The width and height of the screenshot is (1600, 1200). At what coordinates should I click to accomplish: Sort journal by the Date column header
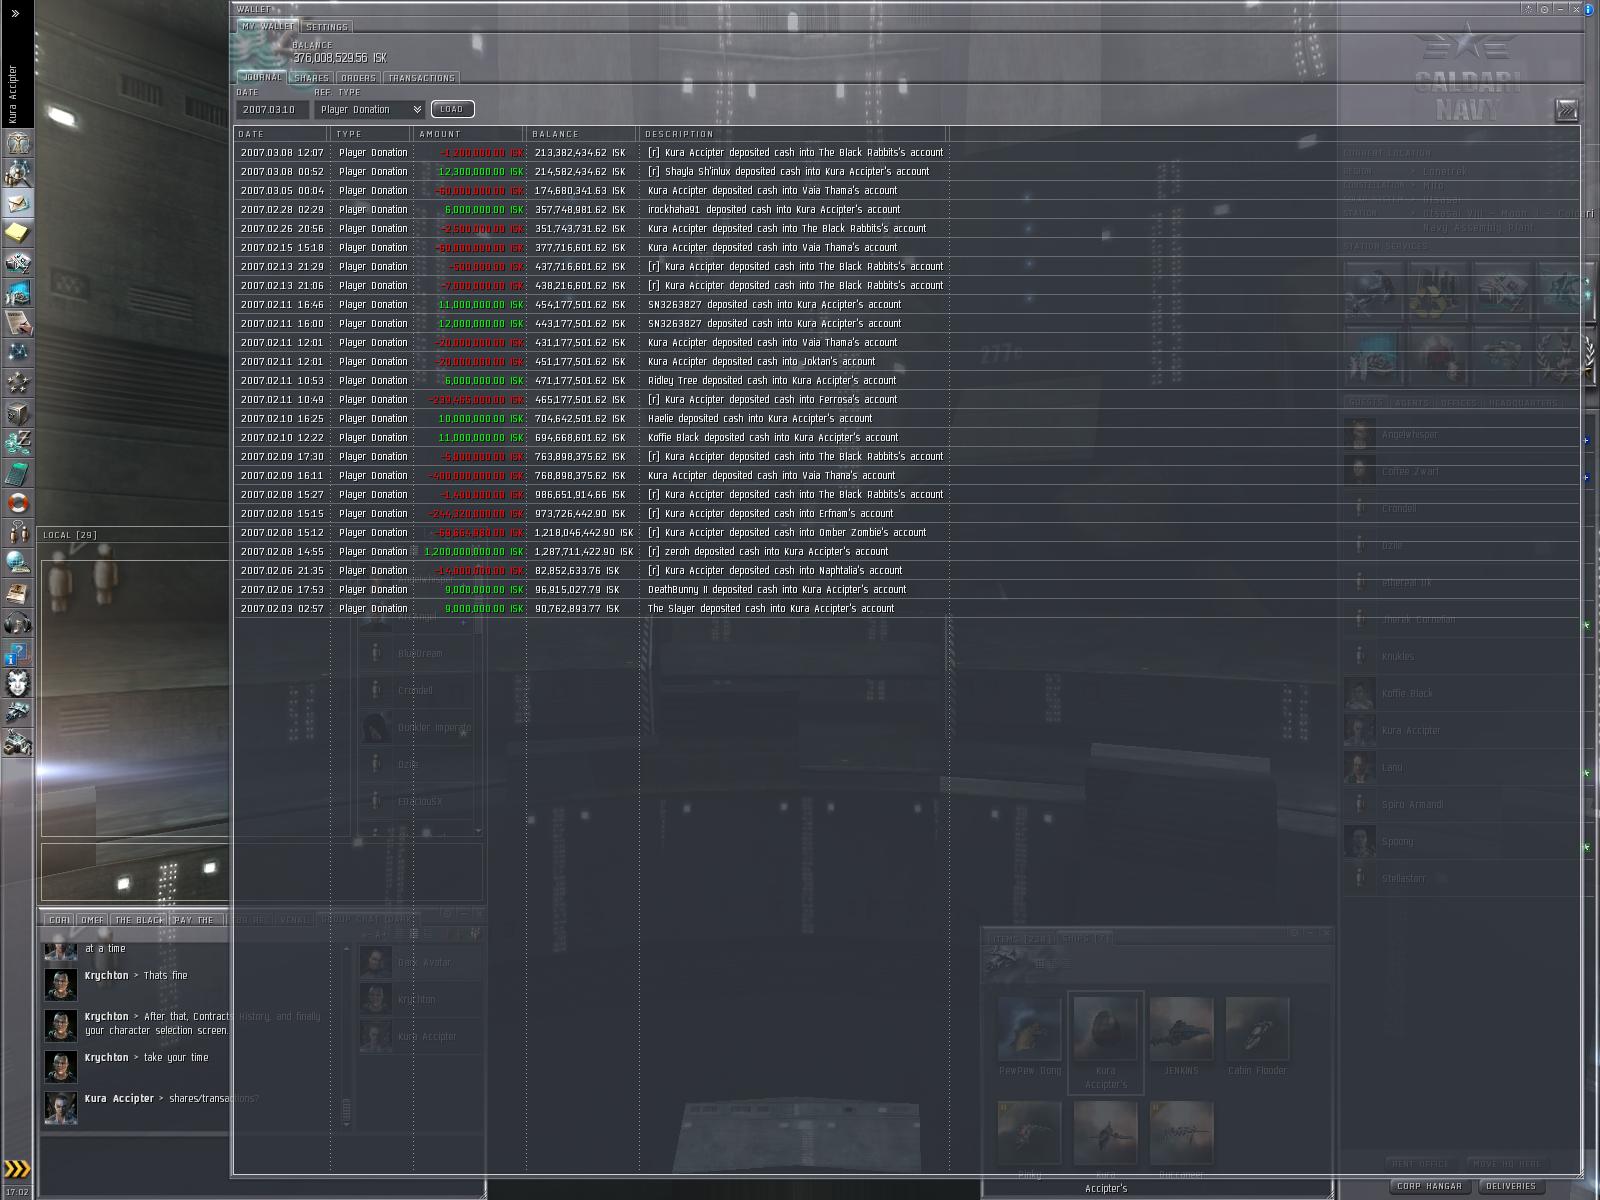tap(281, 134)
